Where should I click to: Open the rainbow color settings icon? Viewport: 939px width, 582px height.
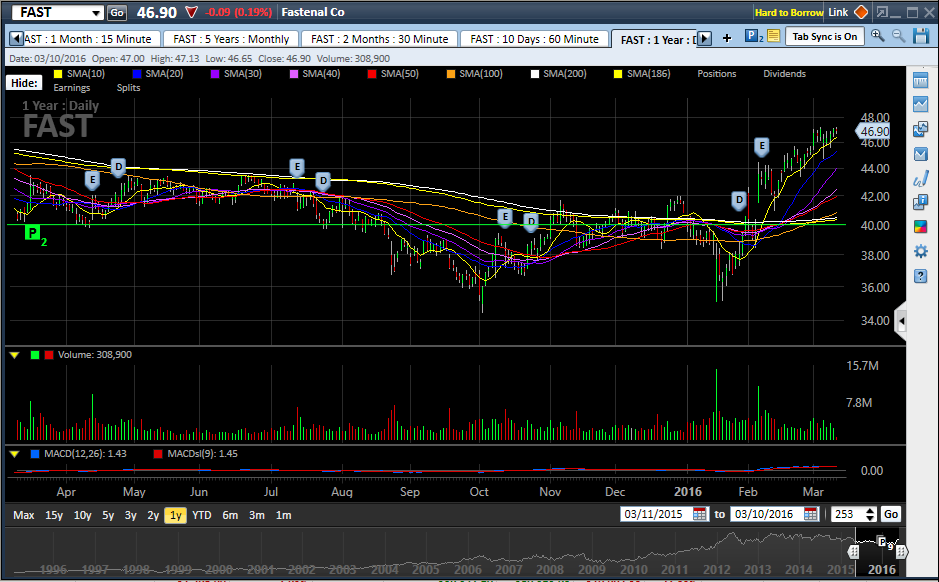pyautogui.click(x=920, y=227)
